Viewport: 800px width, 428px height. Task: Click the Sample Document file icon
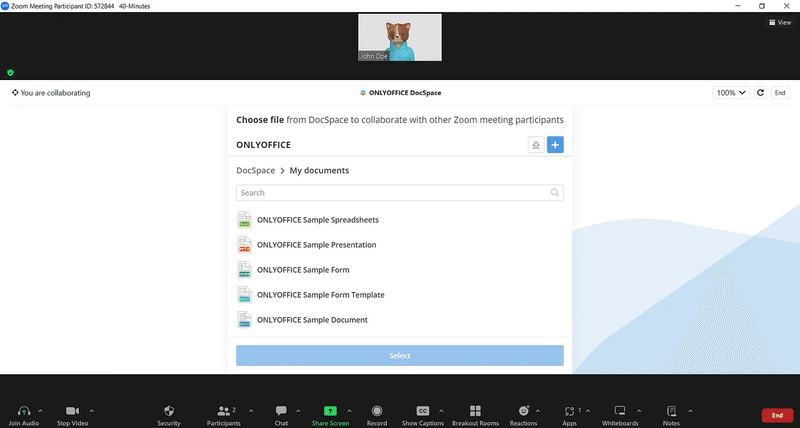244,320
